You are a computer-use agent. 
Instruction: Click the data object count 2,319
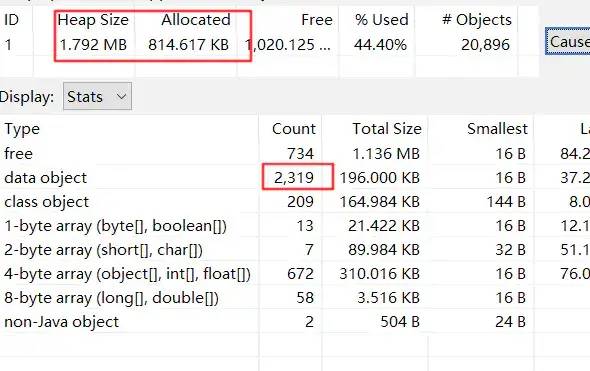294,178
